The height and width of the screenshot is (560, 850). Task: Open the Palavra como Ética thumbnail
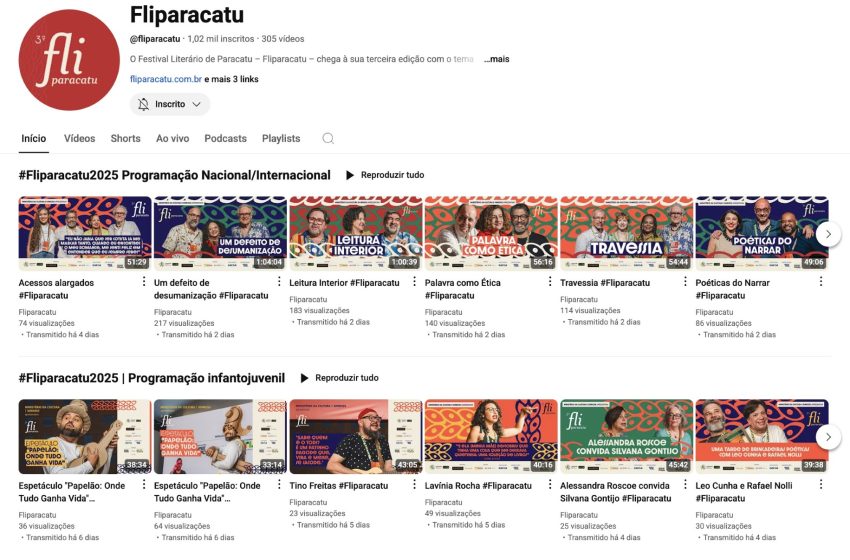point(491,233)
